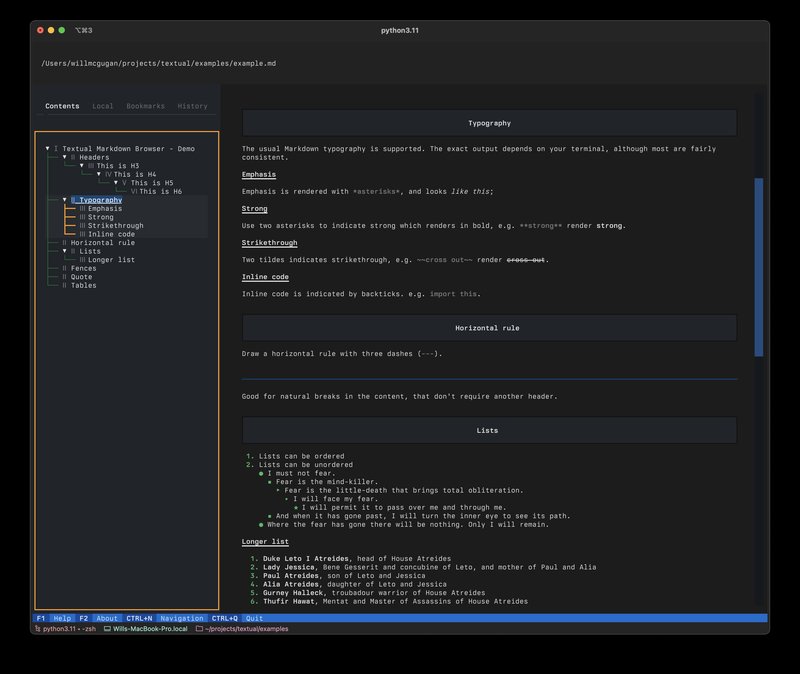This screenshot has height=674, width=800.
Task: Go to Tables in the table of contents
Action: [83, 285]
